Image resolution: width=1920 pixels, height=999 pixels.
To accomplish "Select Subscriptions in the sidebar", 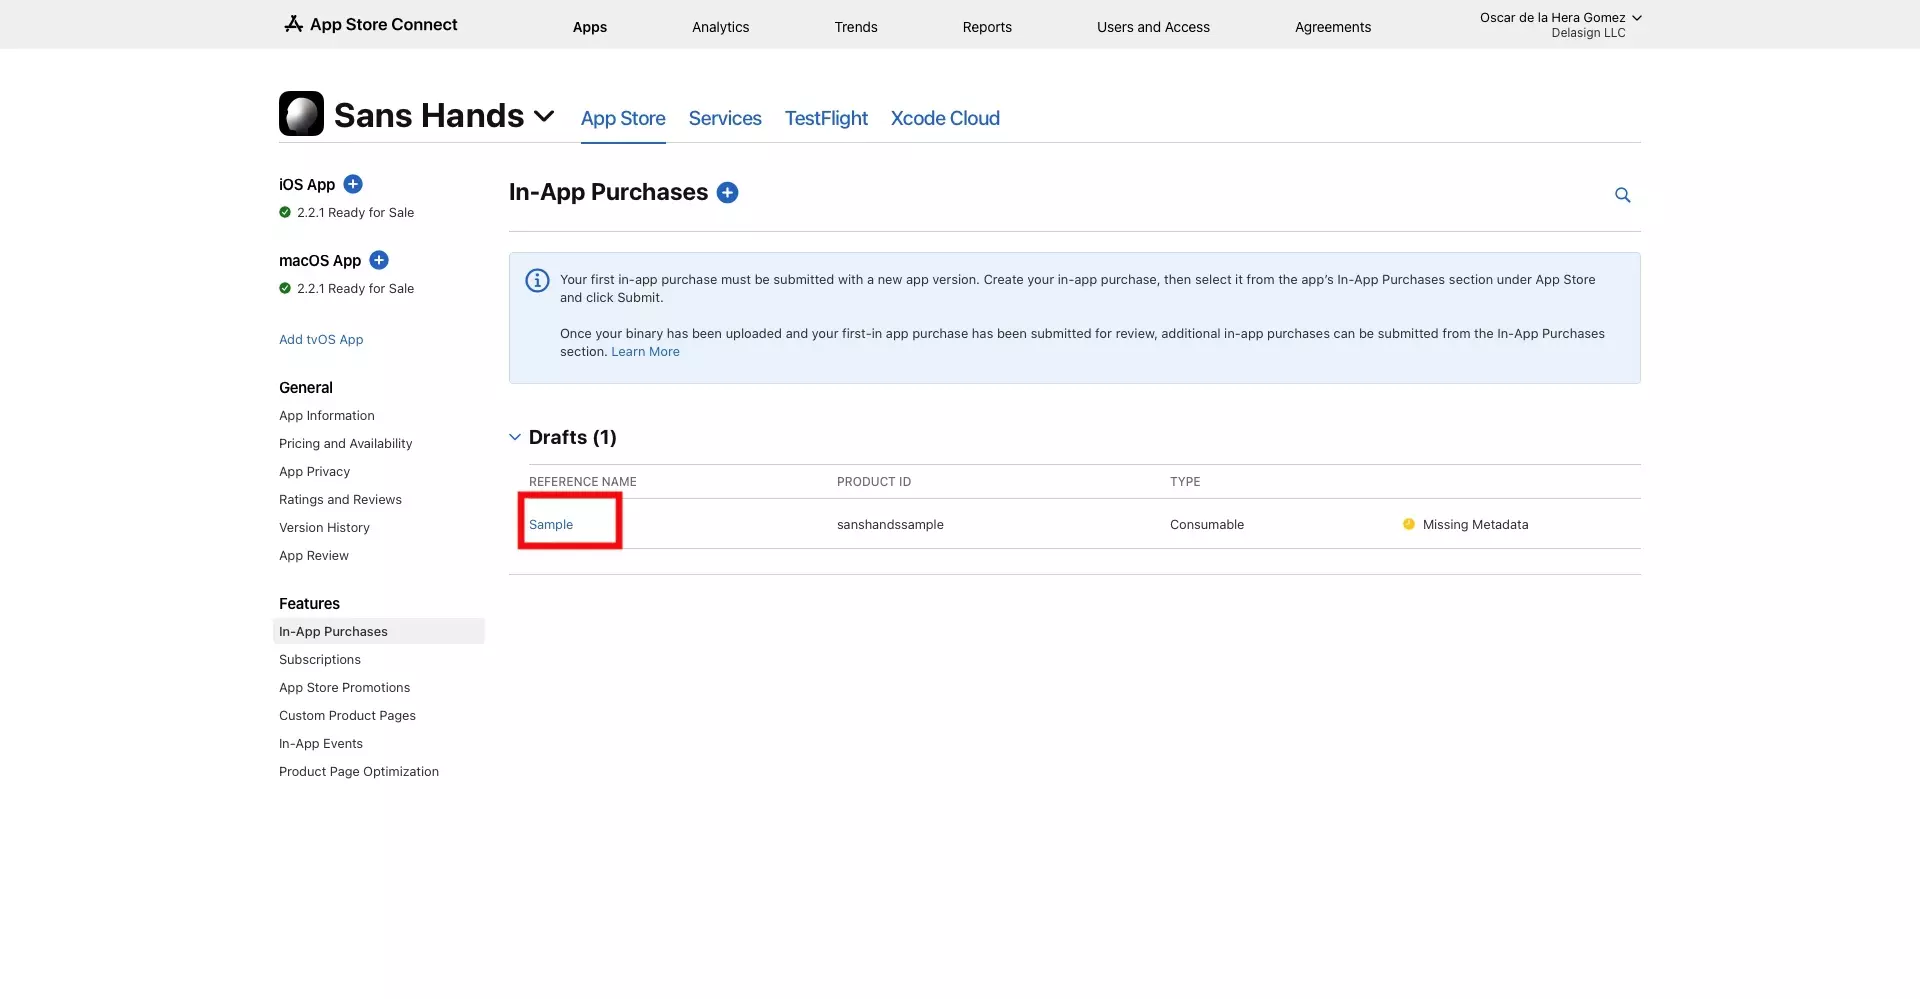I will click(x=319, y=659).
